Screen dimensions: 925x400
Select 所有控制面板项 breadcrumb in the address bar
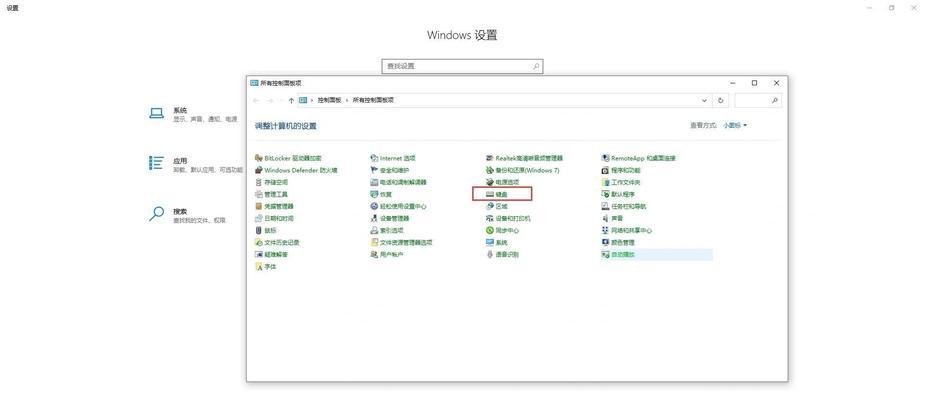pos(373,100)
